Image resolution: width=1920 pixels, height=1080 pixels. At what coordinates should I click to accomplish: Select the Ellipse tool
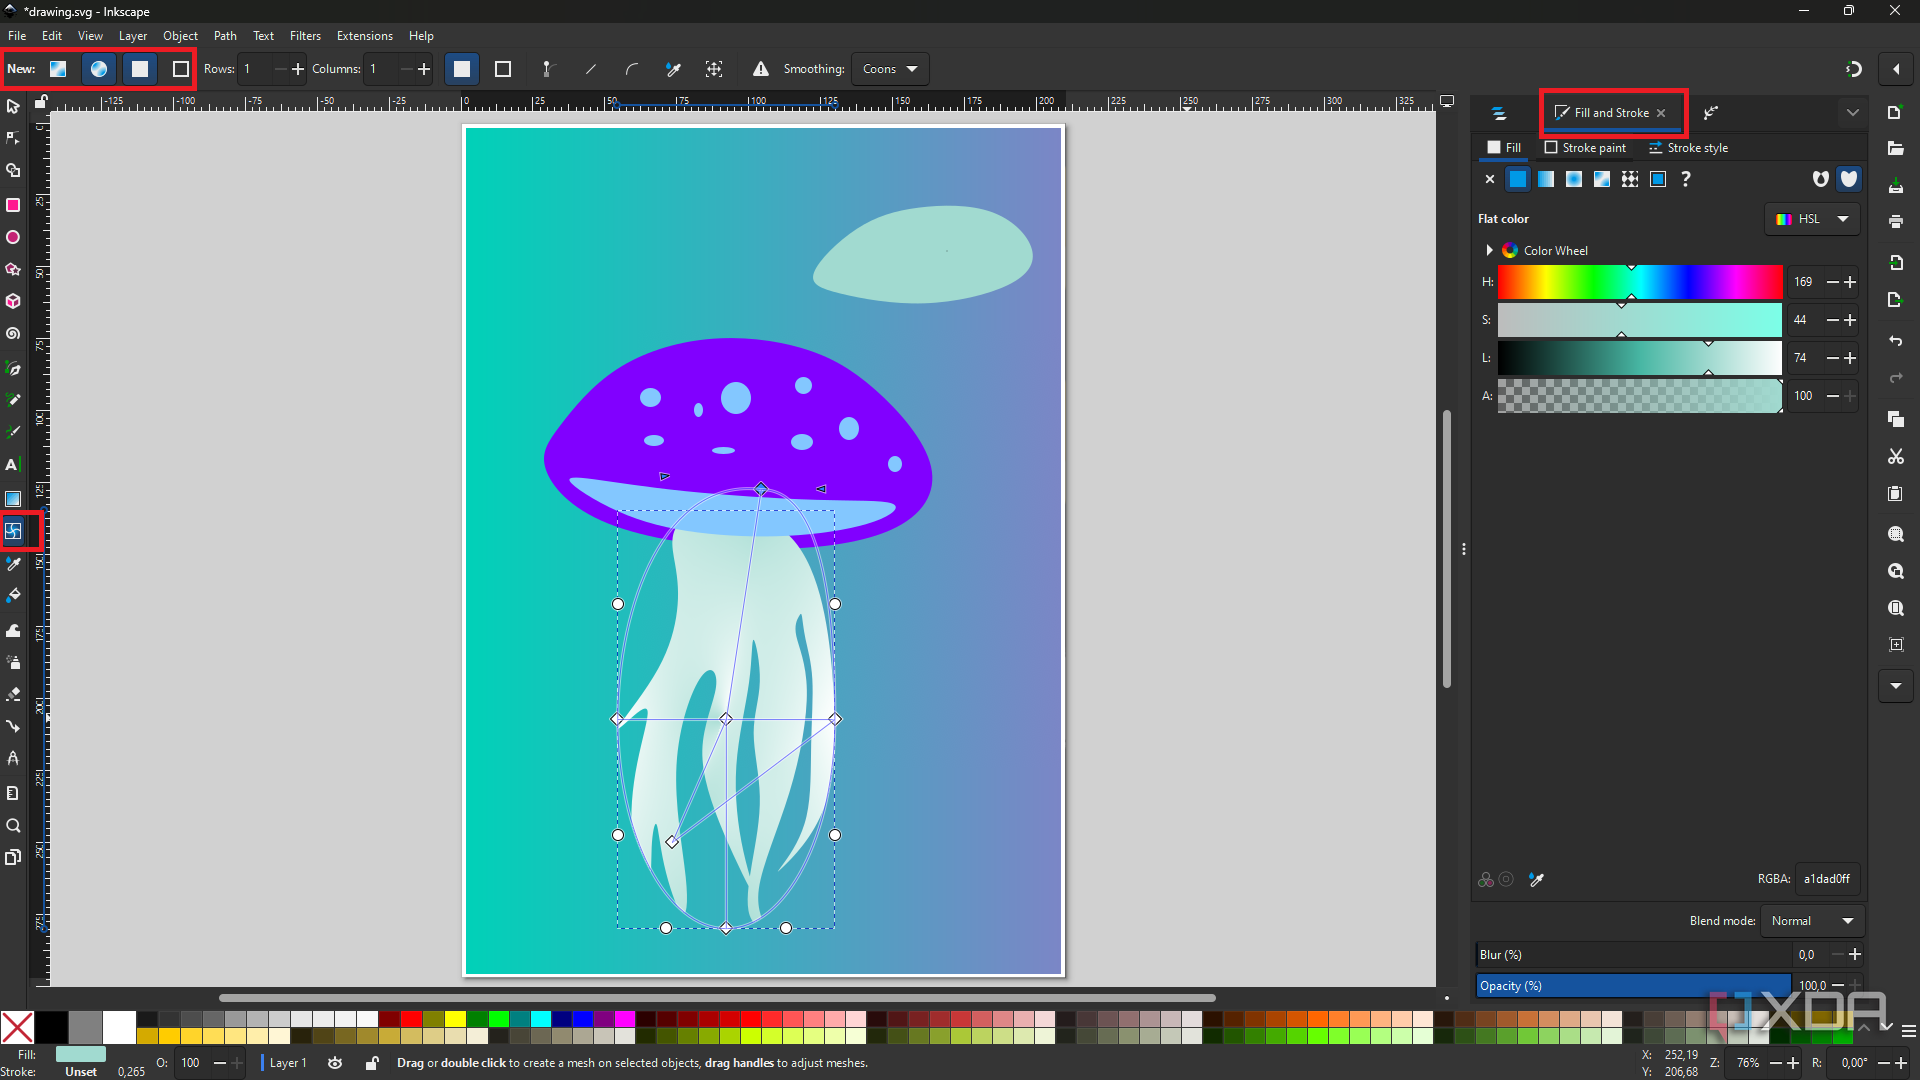(x=13, y=238)
